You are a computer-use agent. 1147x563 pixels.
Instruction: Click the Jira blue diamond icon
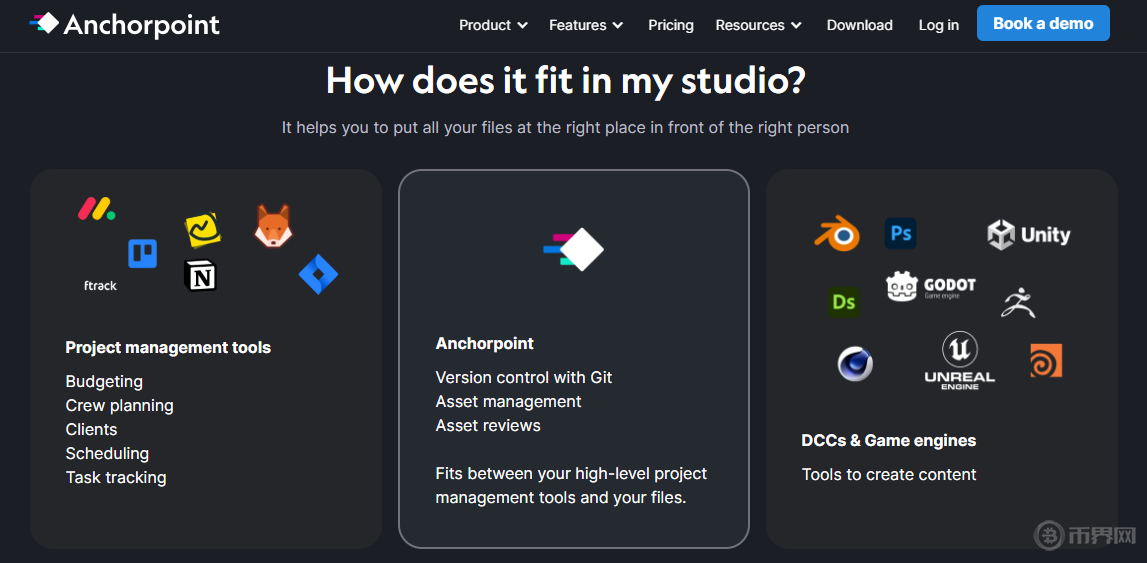pos(318,275)
